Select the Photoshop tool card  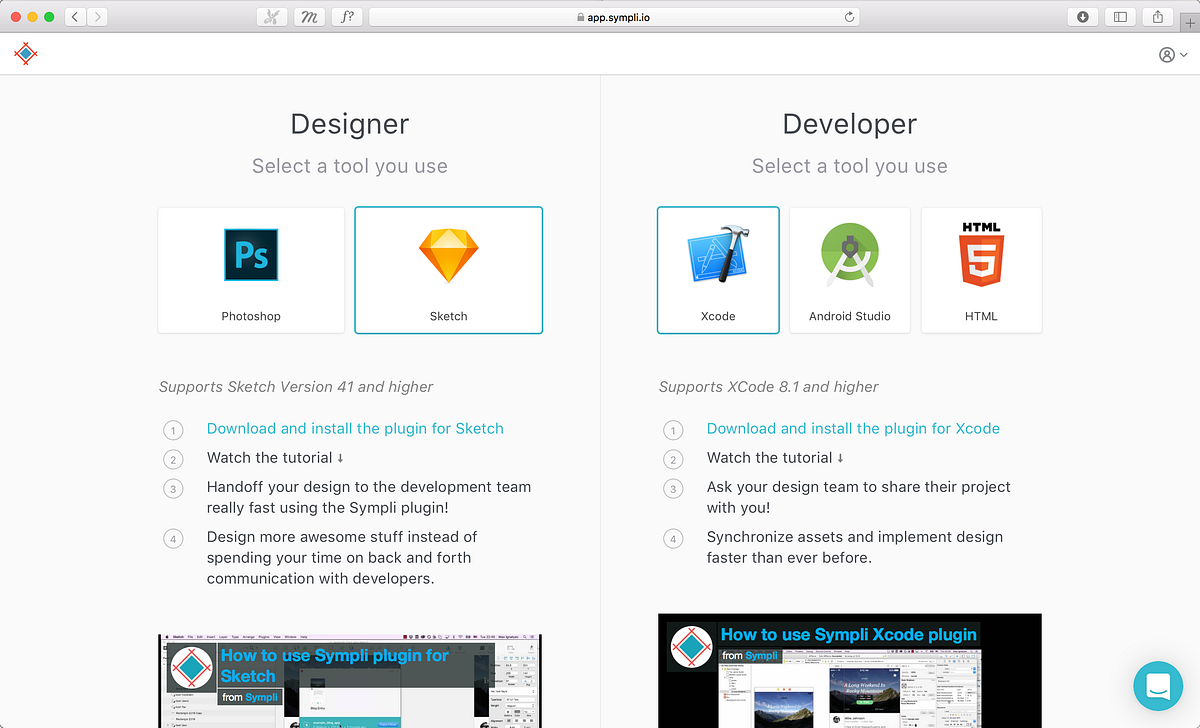tap(251, 270)
